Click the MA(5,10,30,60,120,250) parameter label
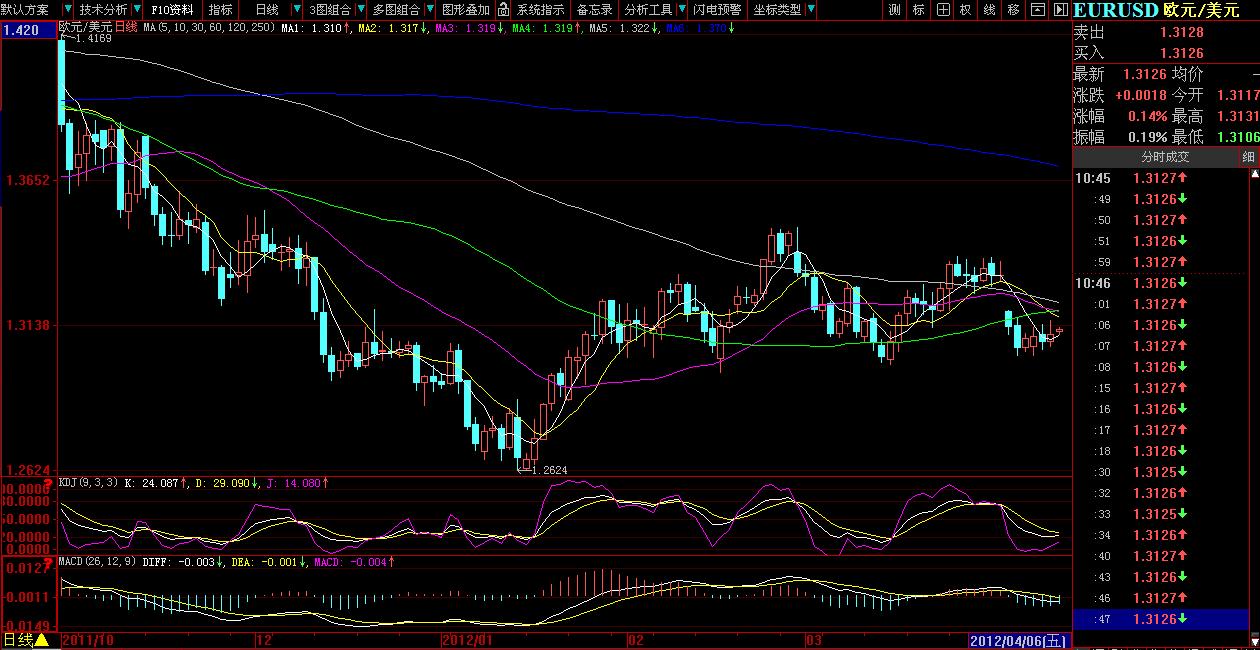 (208, 27)
